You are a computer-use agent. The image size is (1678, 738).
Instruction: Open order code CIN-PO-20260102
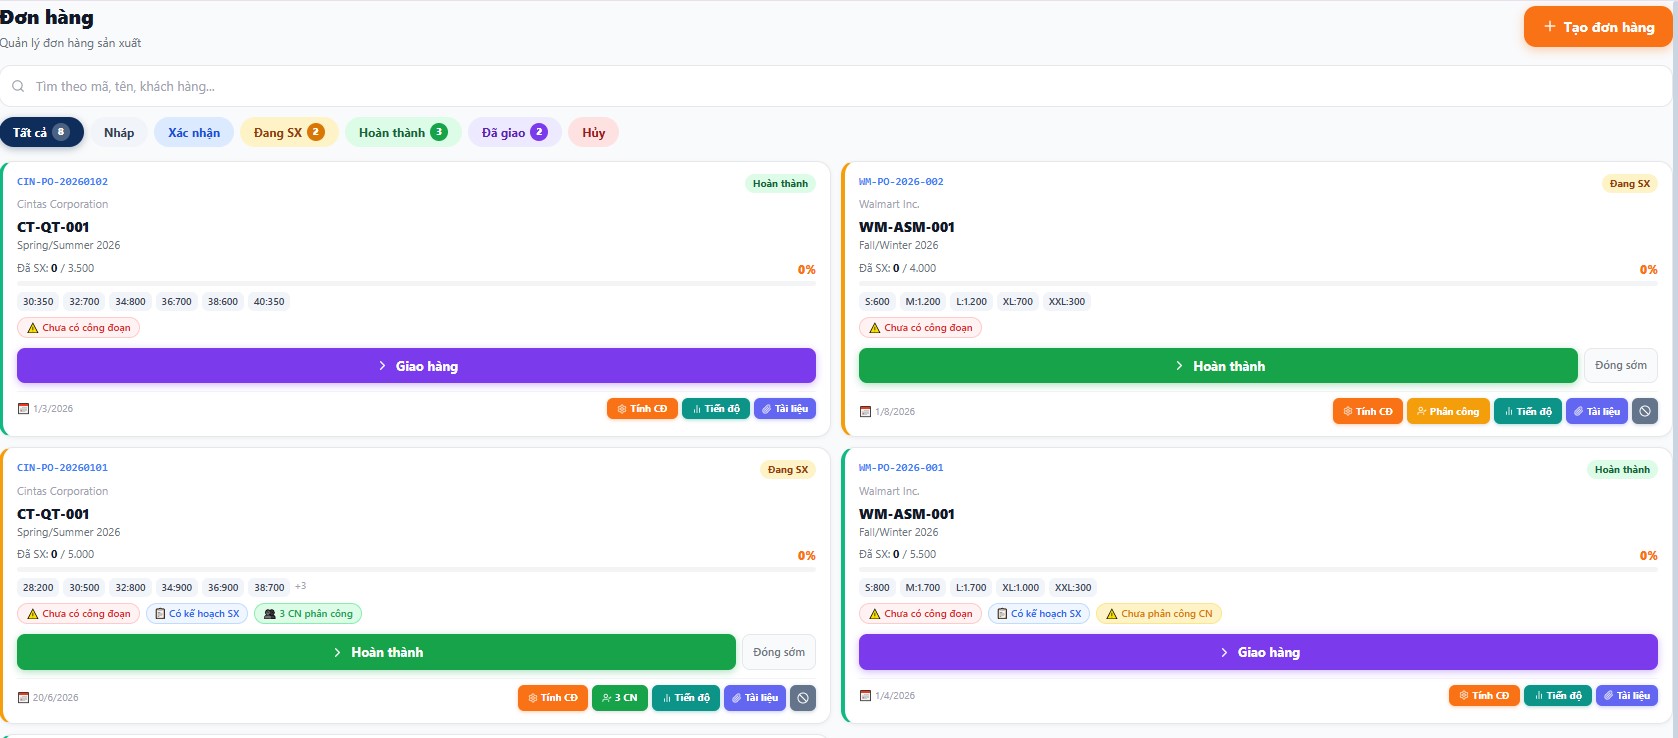[x=62, y=182]
